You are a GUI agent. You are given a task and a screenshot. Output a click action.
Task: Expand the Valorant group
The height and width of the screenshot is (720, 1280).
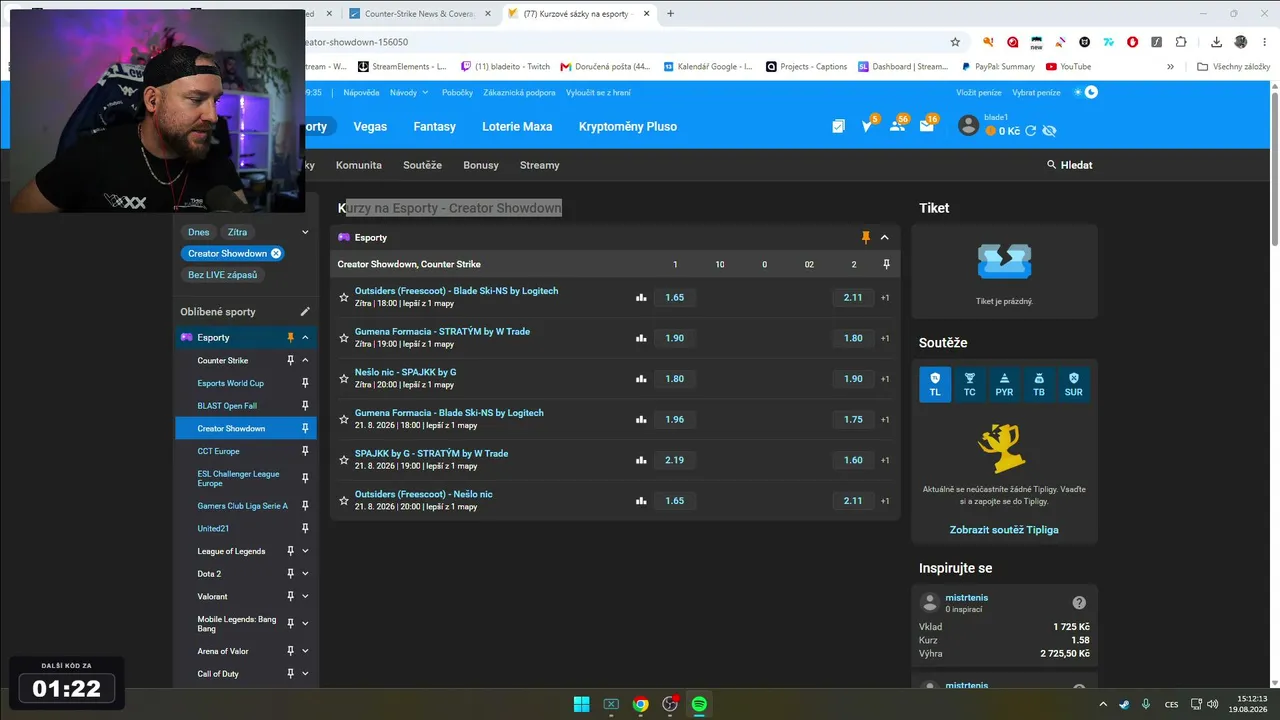click(305, 597)
